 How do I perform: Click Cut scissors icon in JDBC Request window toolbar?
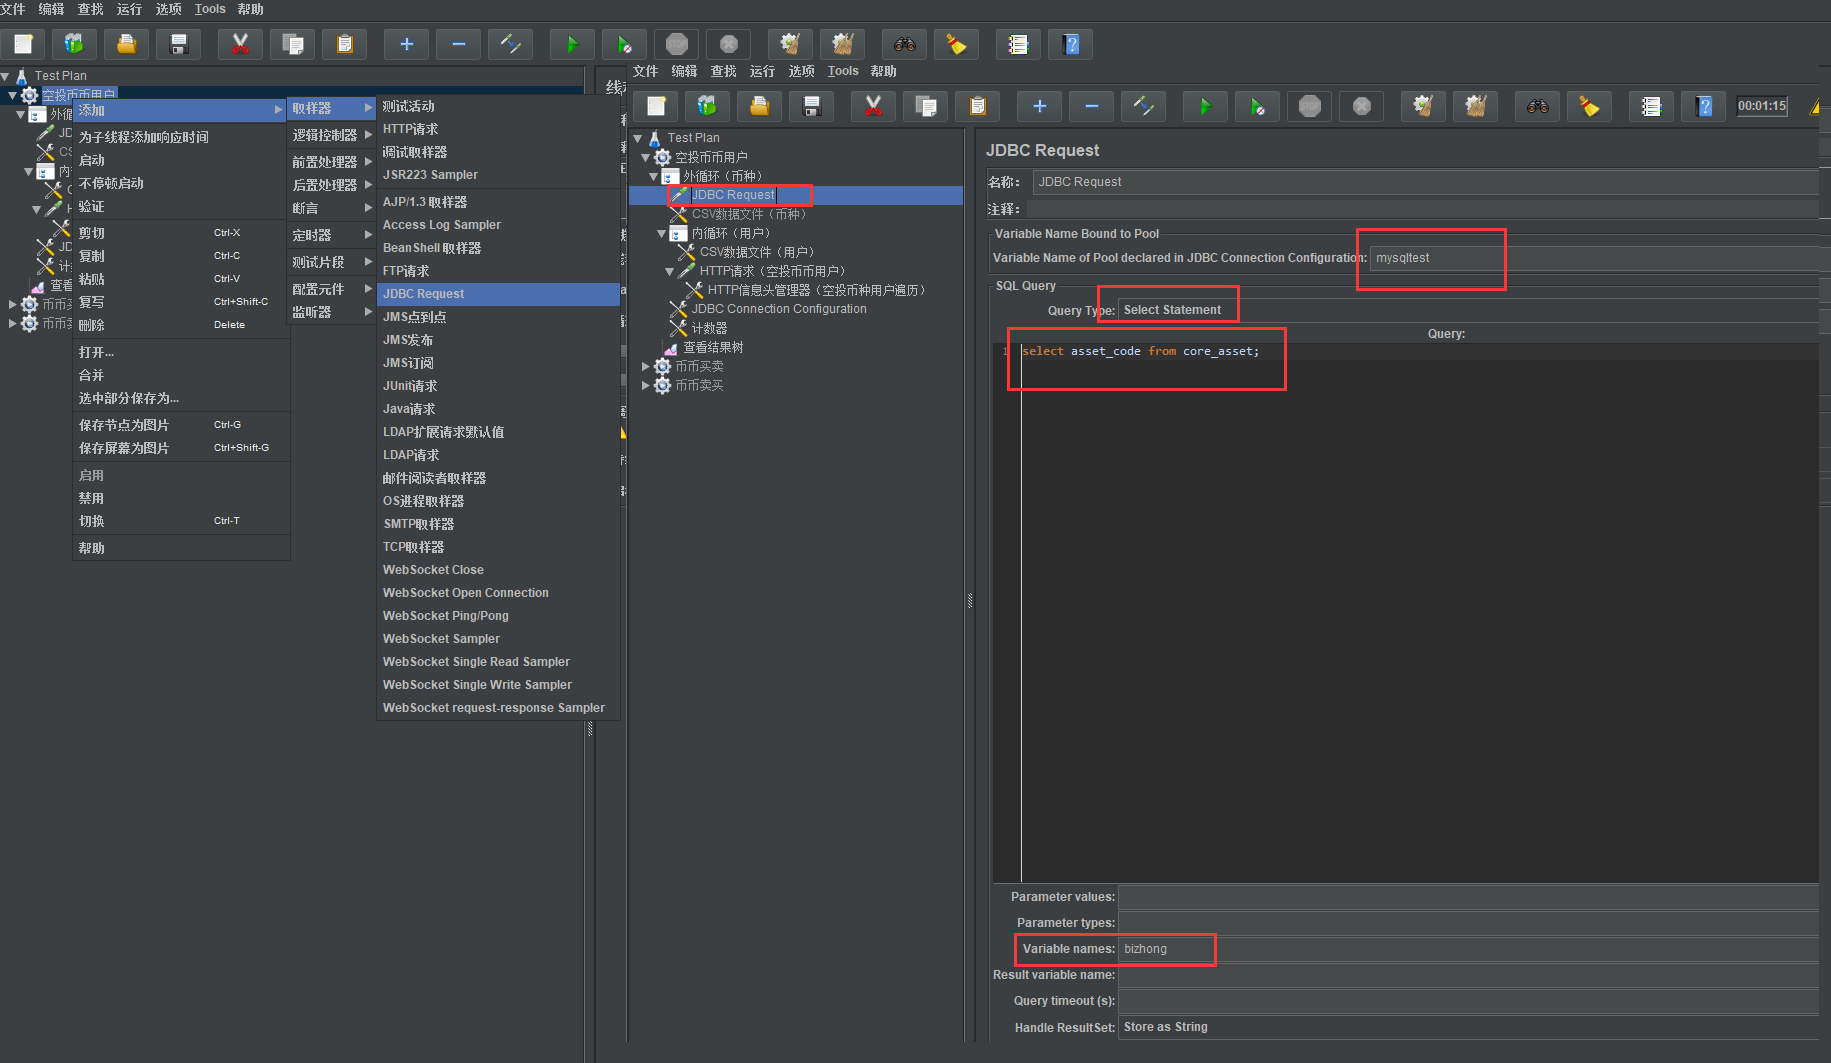[x=873, y=106]
